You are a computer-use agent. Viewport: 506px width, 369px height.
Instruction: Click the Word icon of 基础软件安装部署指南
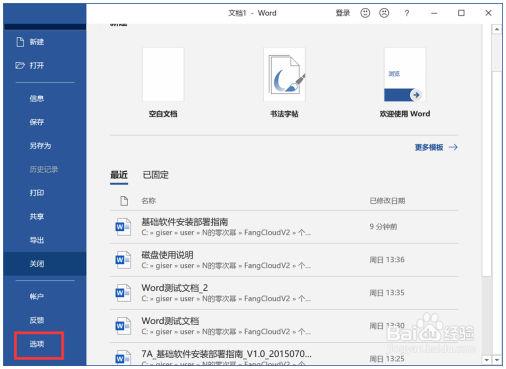point(122,227)
